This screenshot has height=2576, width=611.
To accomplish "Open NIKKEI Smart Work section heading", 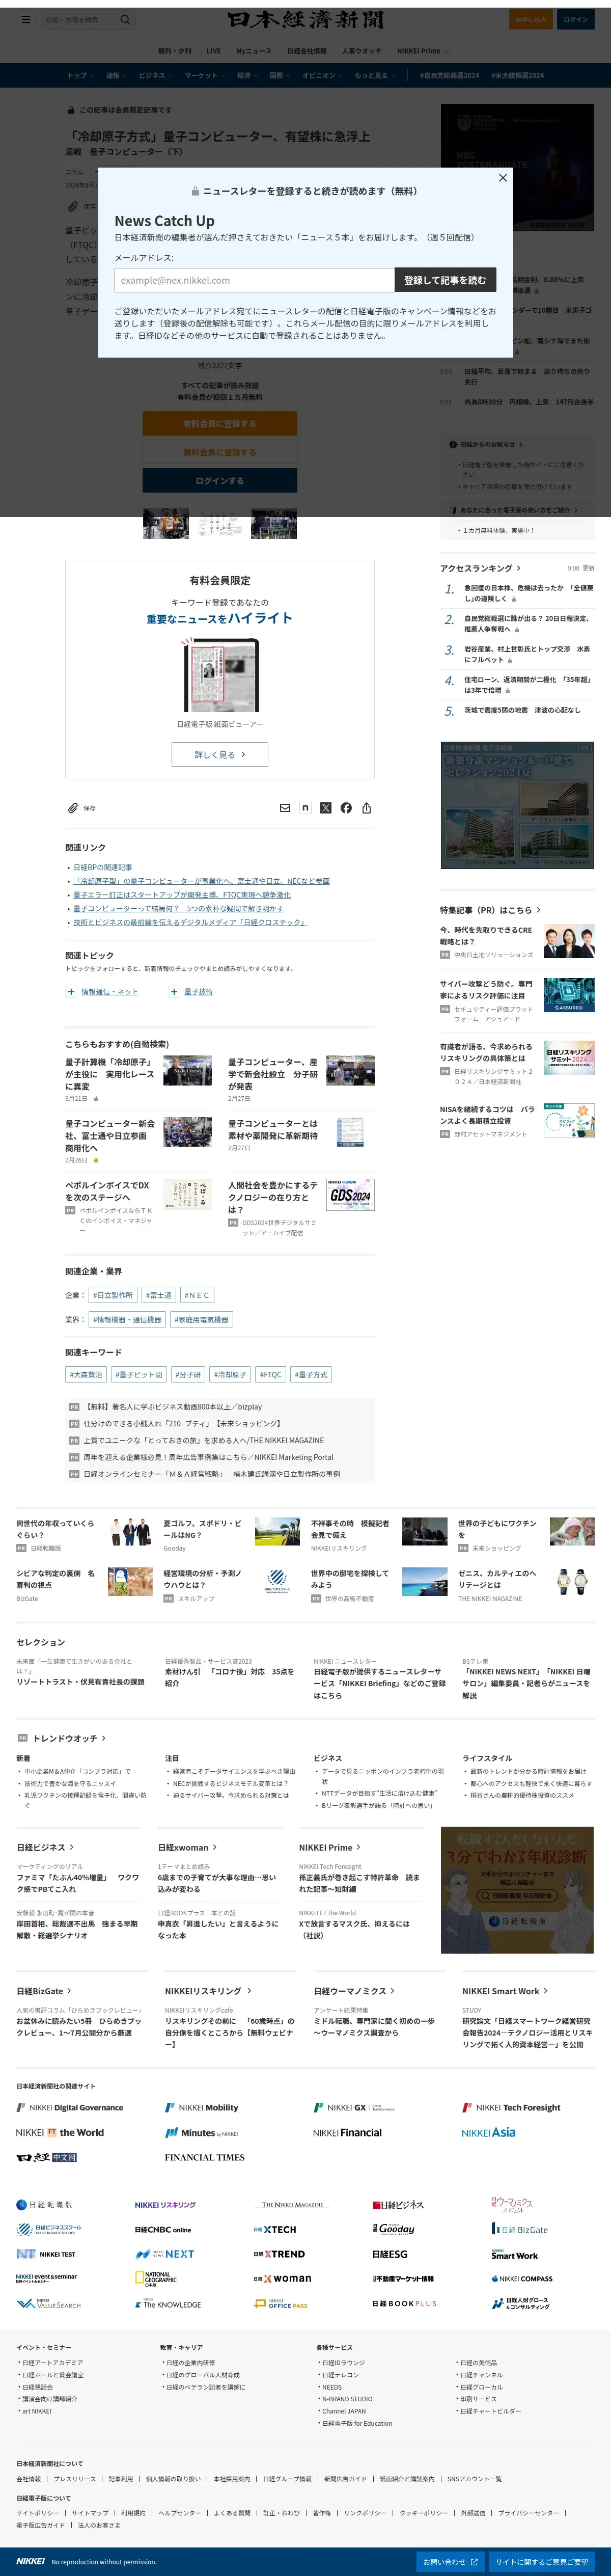I will 504,1991.
